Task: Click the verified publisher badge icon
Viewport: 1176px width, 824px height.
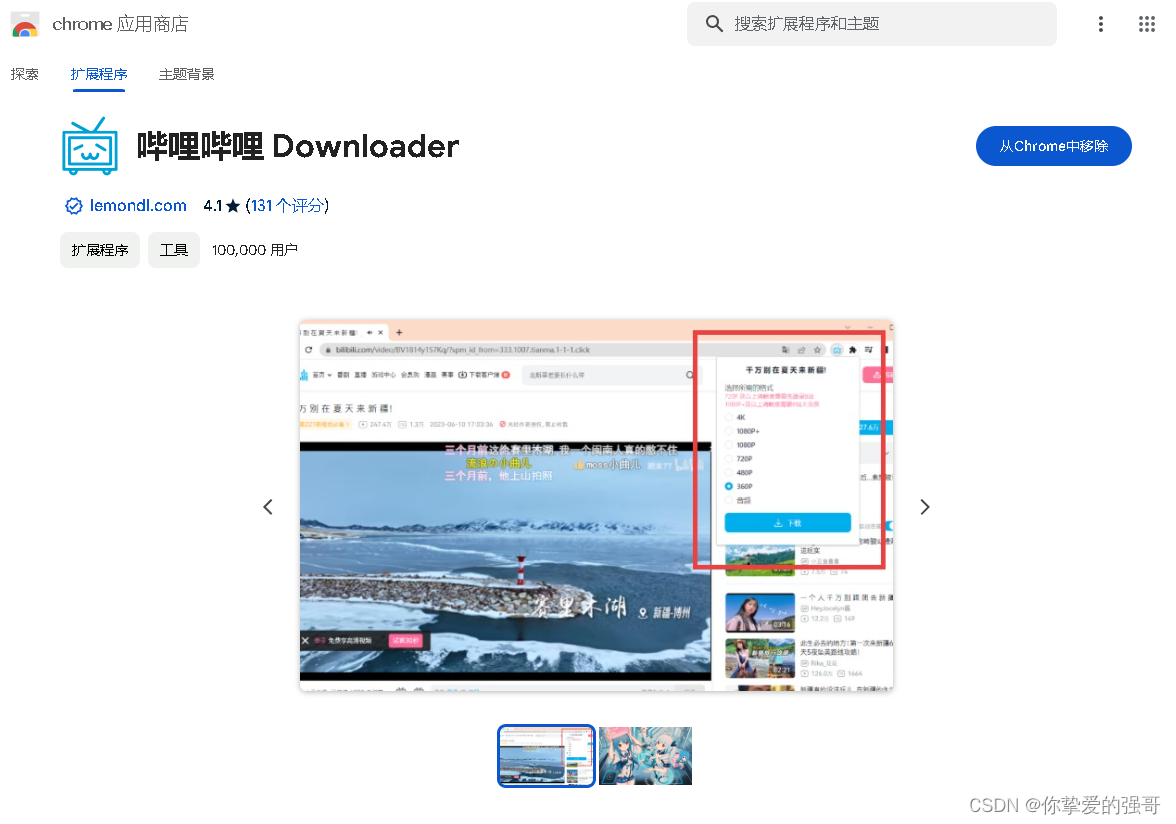Action: (74, 205)
